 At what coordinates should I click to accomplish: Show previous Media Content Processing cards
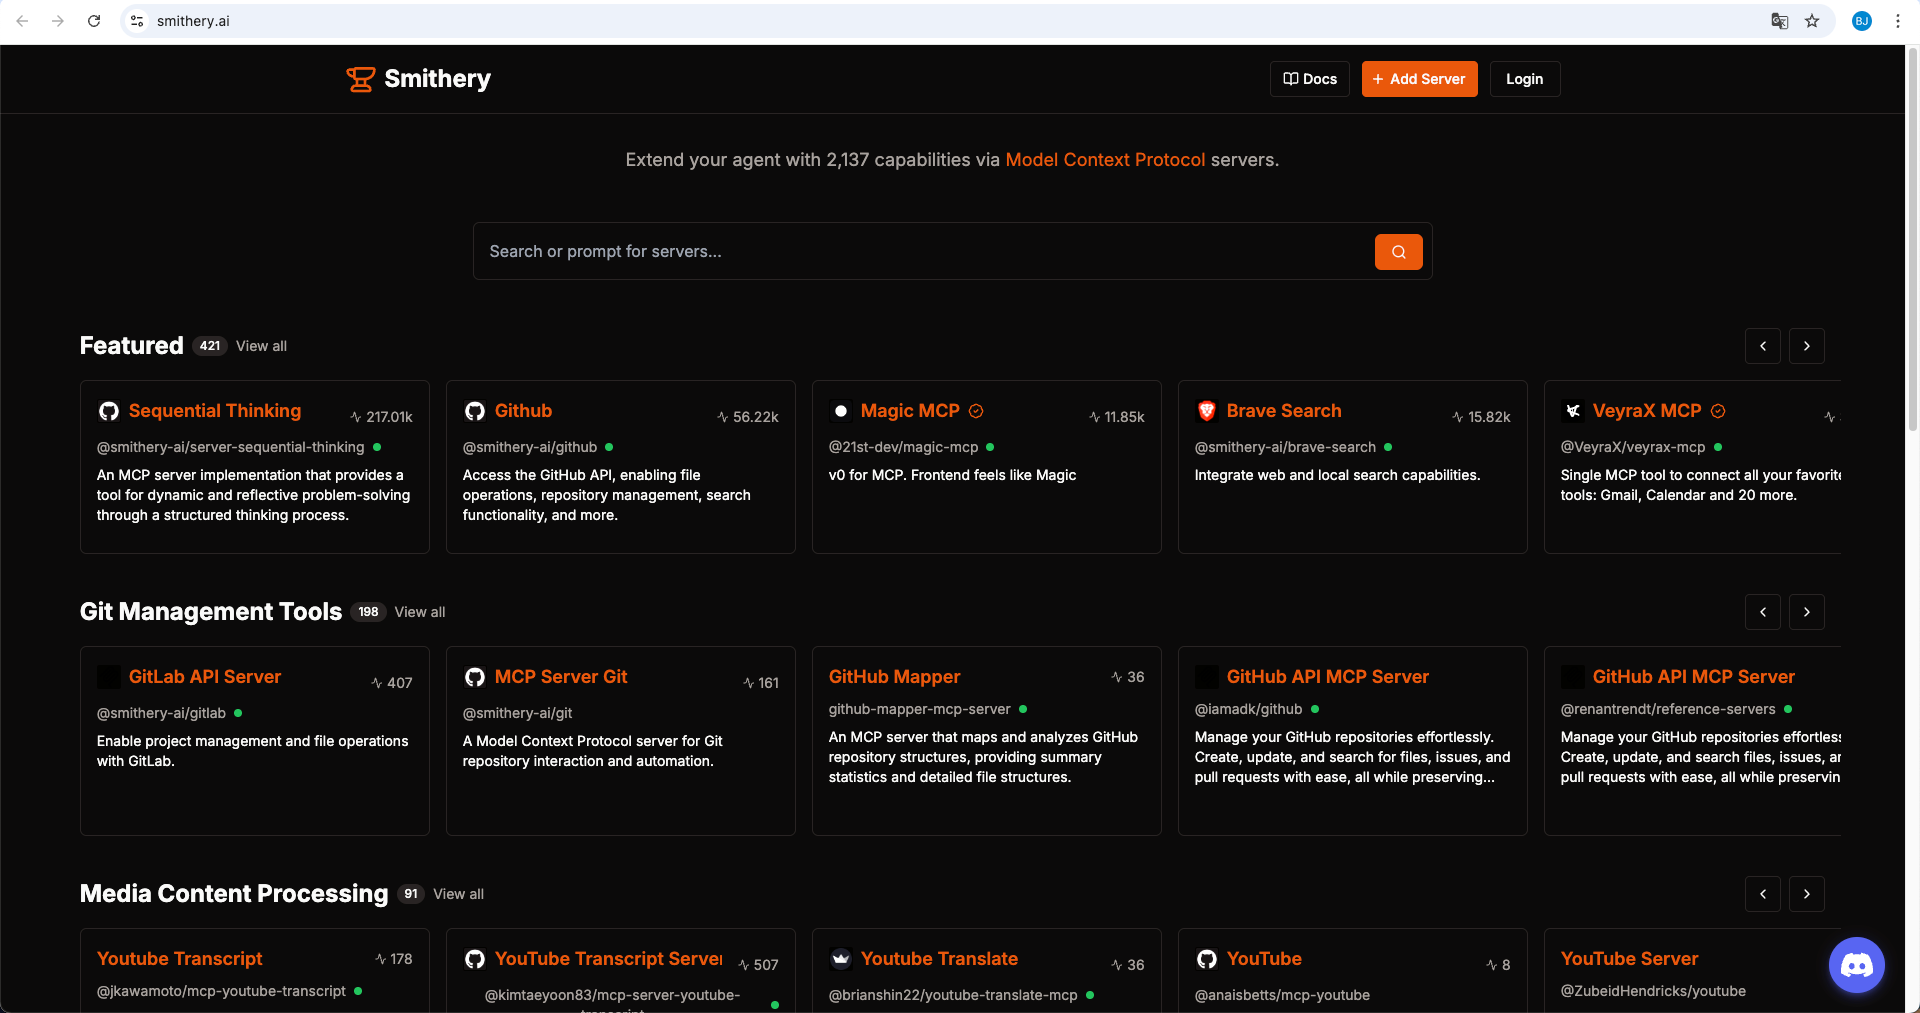tap(1762, 894)
